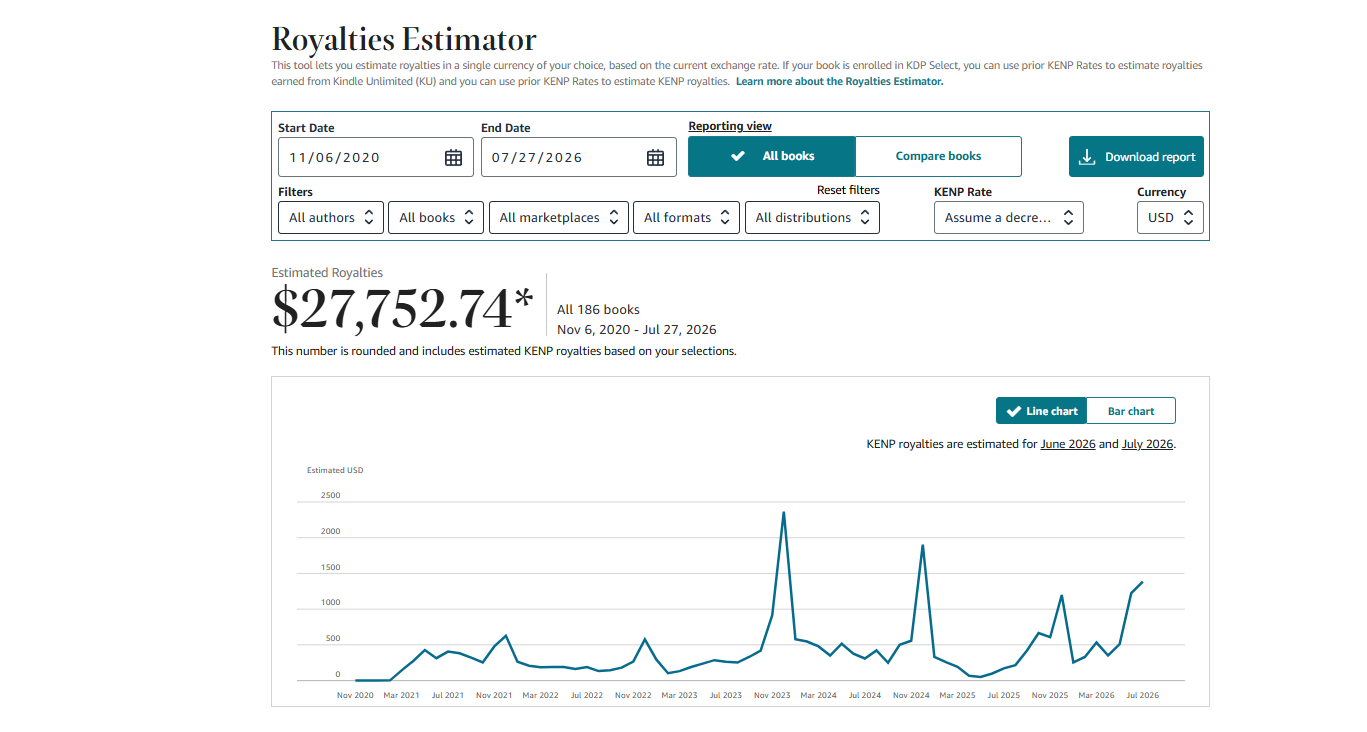Expand the All marketplaces filter dropdown
The width and height of the screenshot is (1367, 732).
point(559,217)
